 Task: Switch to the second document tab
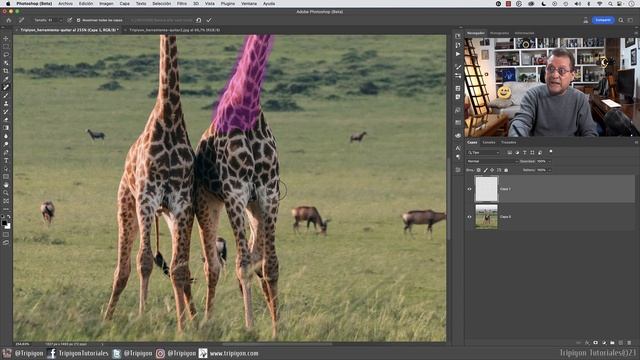click(174, 30)
